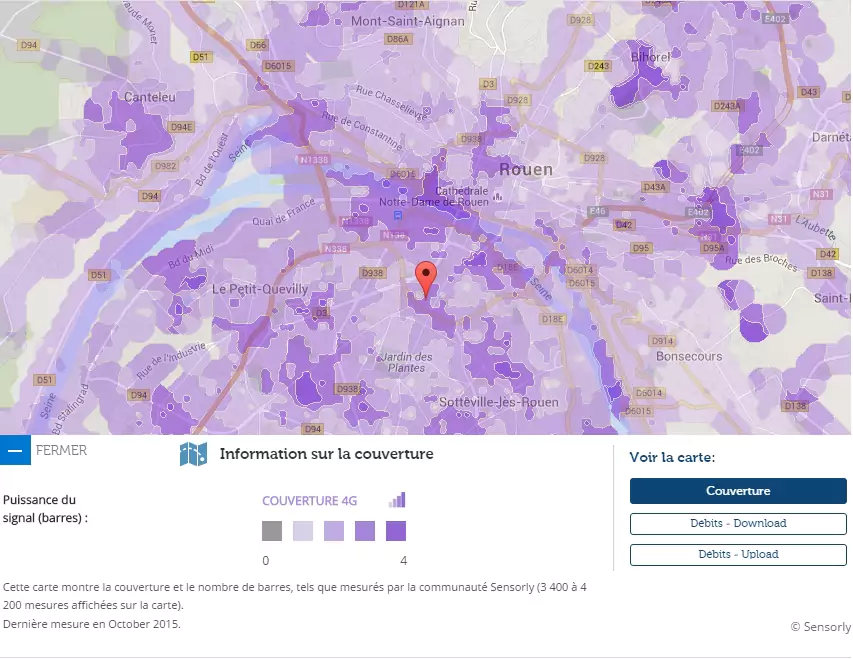Image resolution: width=853 pixels, height=659 pixels.
Task: Click the Canteleu label on the map
Action: click(149, 97)
